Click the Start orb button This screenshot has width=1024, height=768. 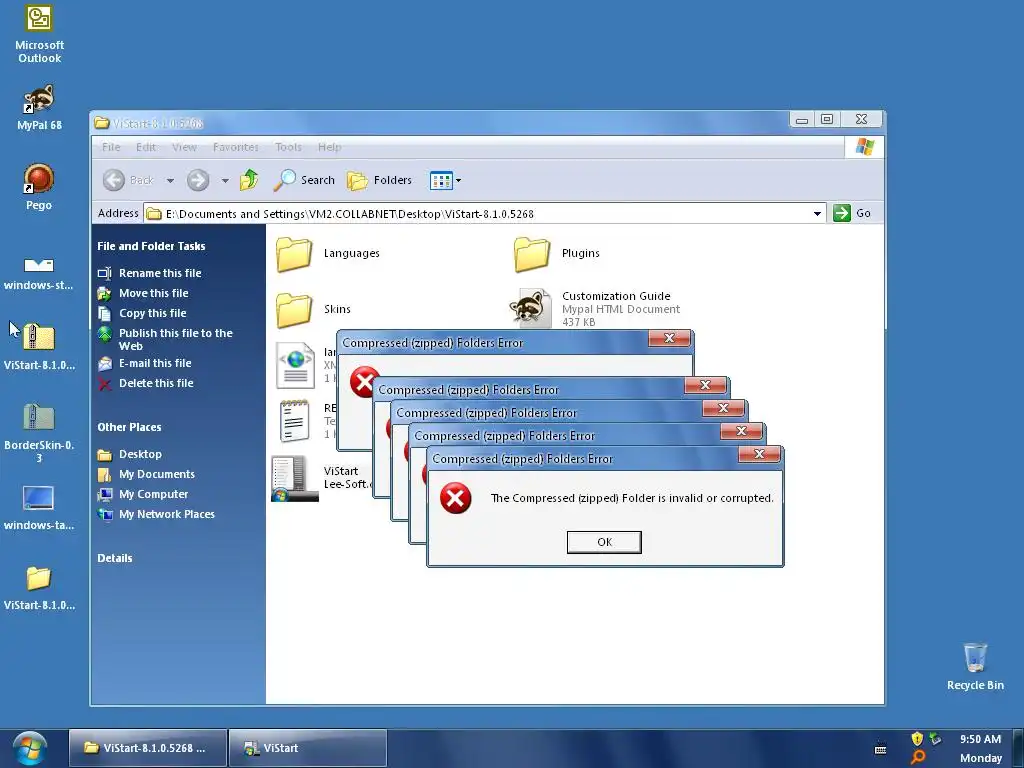(x=29, y=748)
